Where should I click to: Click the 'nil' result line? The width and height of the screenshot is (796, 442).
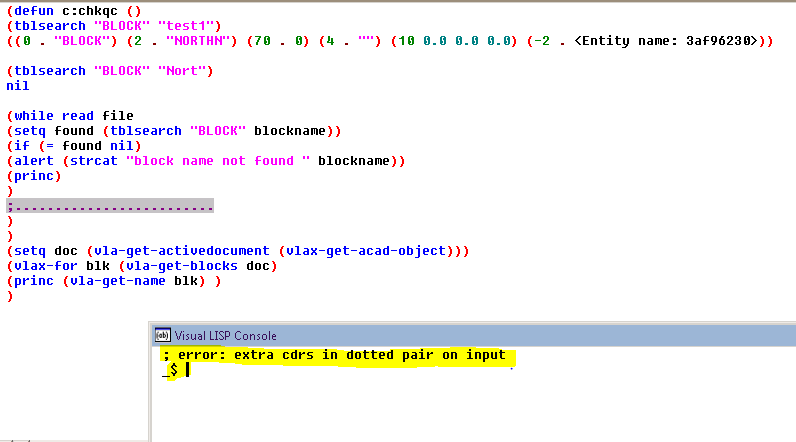18,86
